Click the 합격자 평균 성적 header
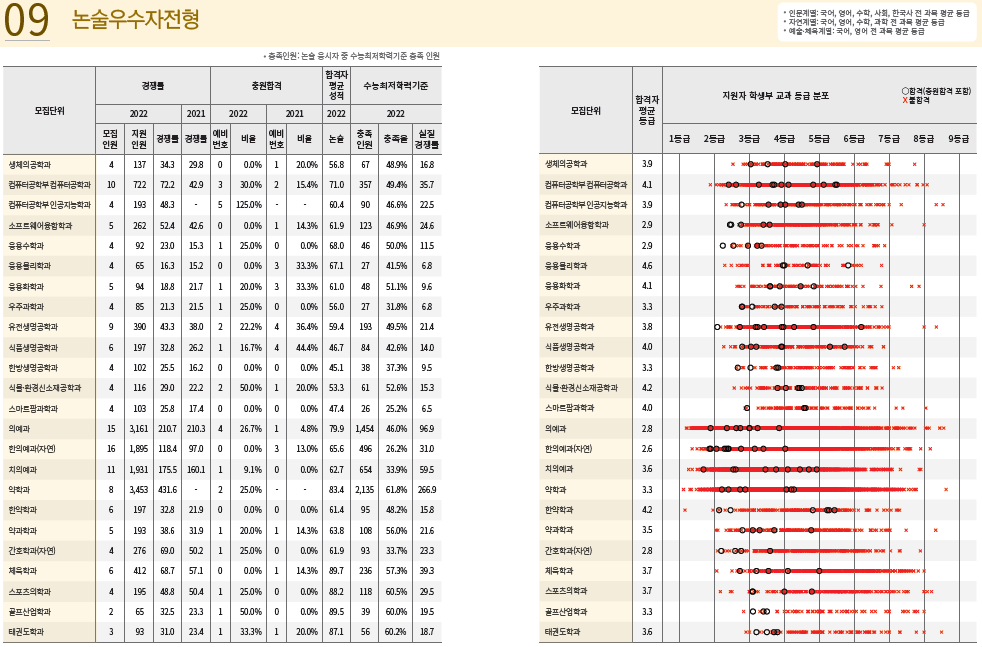 point(336,85)
